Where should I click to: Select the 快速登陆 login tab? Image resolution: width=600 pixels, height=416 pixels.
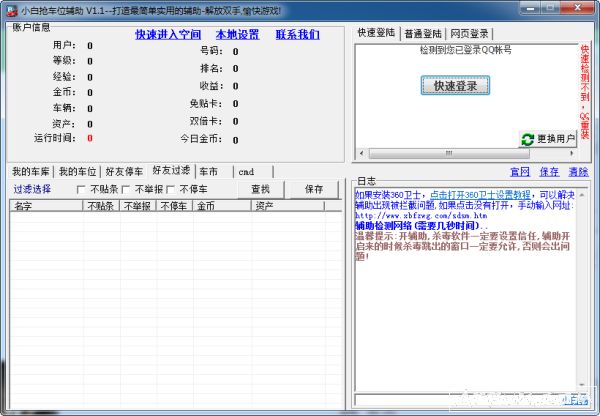tap(376, 33)
